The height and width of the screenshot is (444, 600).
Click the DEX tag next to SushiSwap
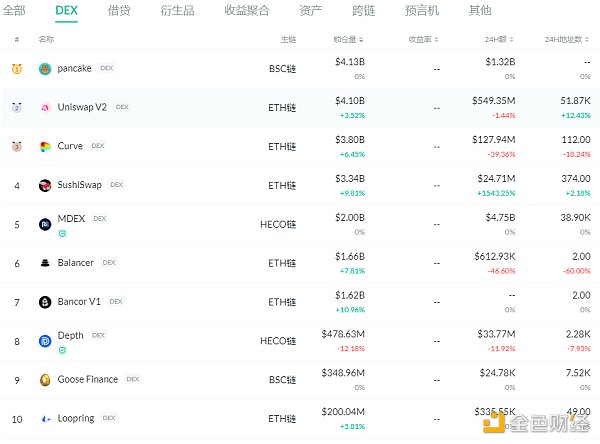tap(116, 185)
